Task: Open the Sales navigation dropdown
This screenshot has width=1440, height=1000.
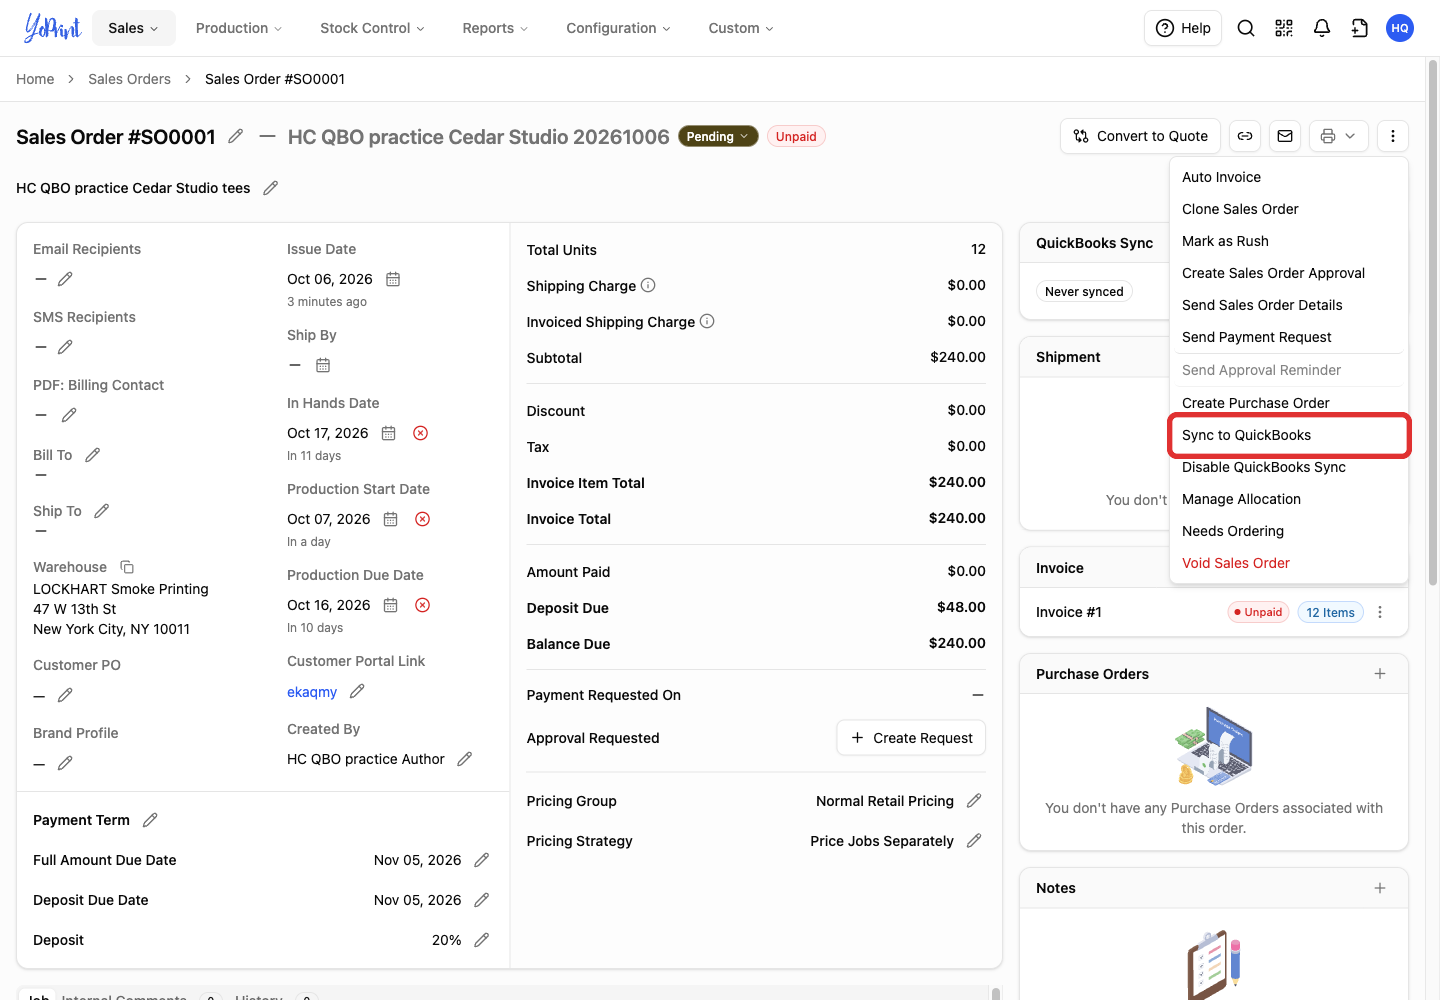Action: [x=134, y=28]
